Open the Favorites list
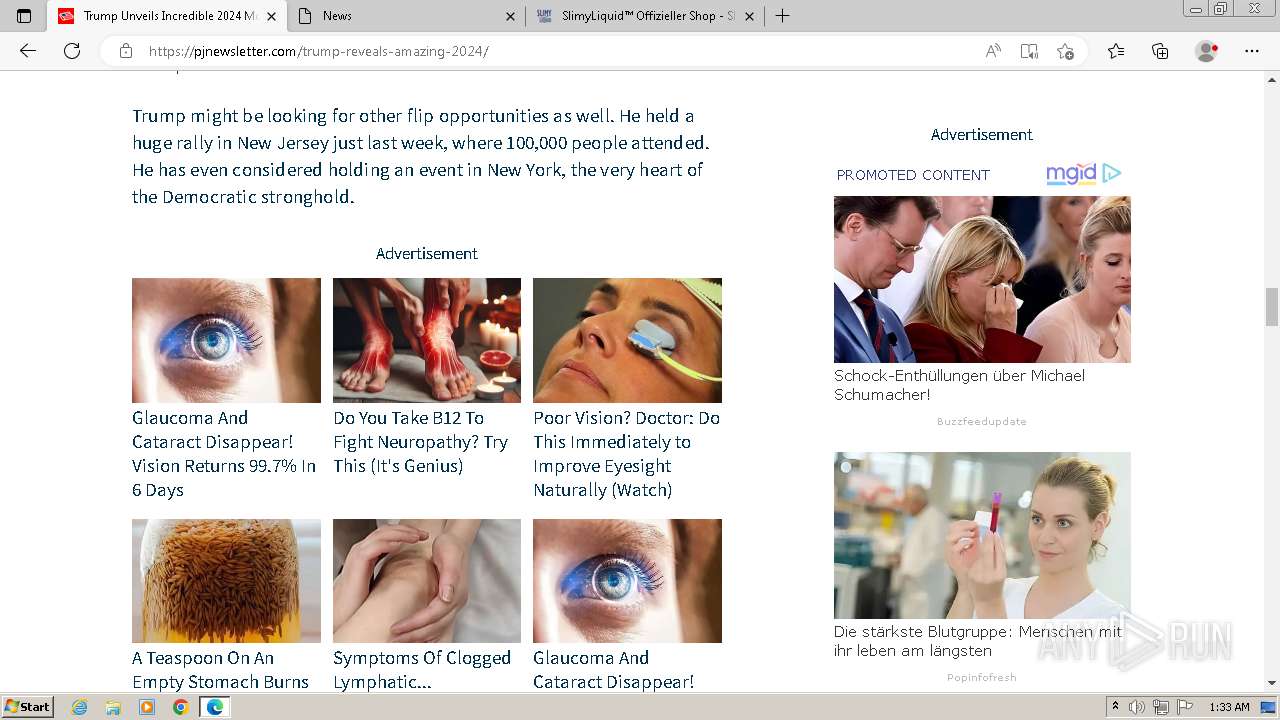 (1116, 51)
